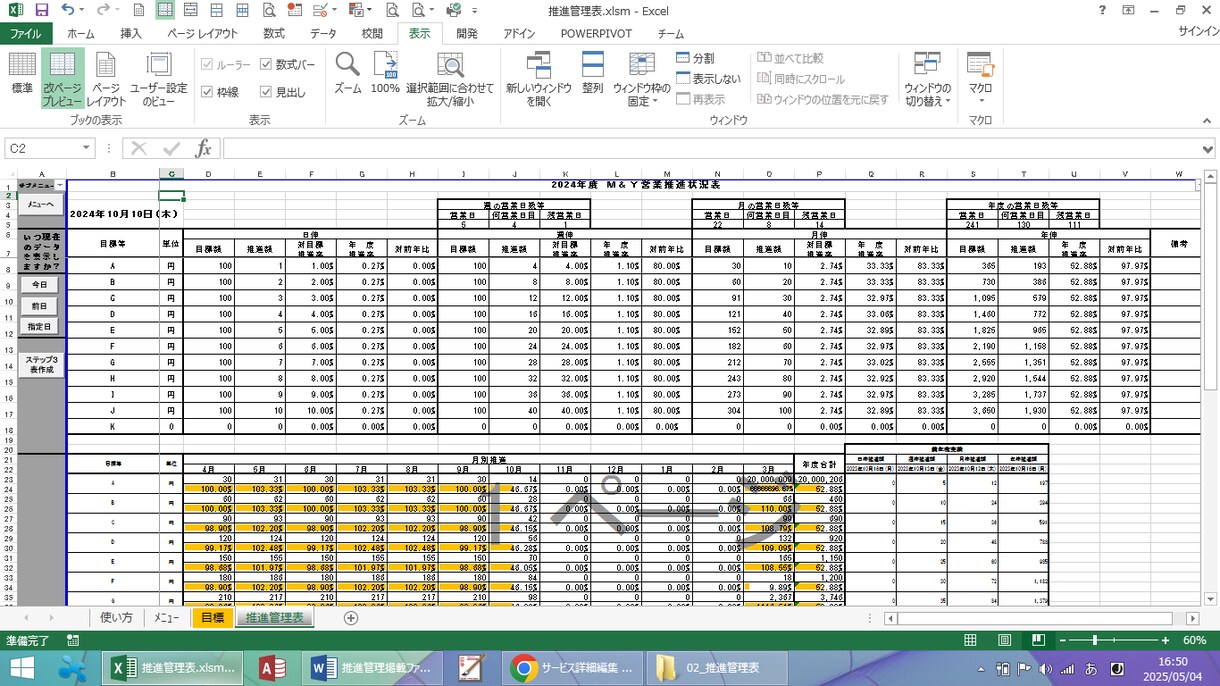Undo the last action
Screen dimensions: 1220x686
(x=67, y=10)
